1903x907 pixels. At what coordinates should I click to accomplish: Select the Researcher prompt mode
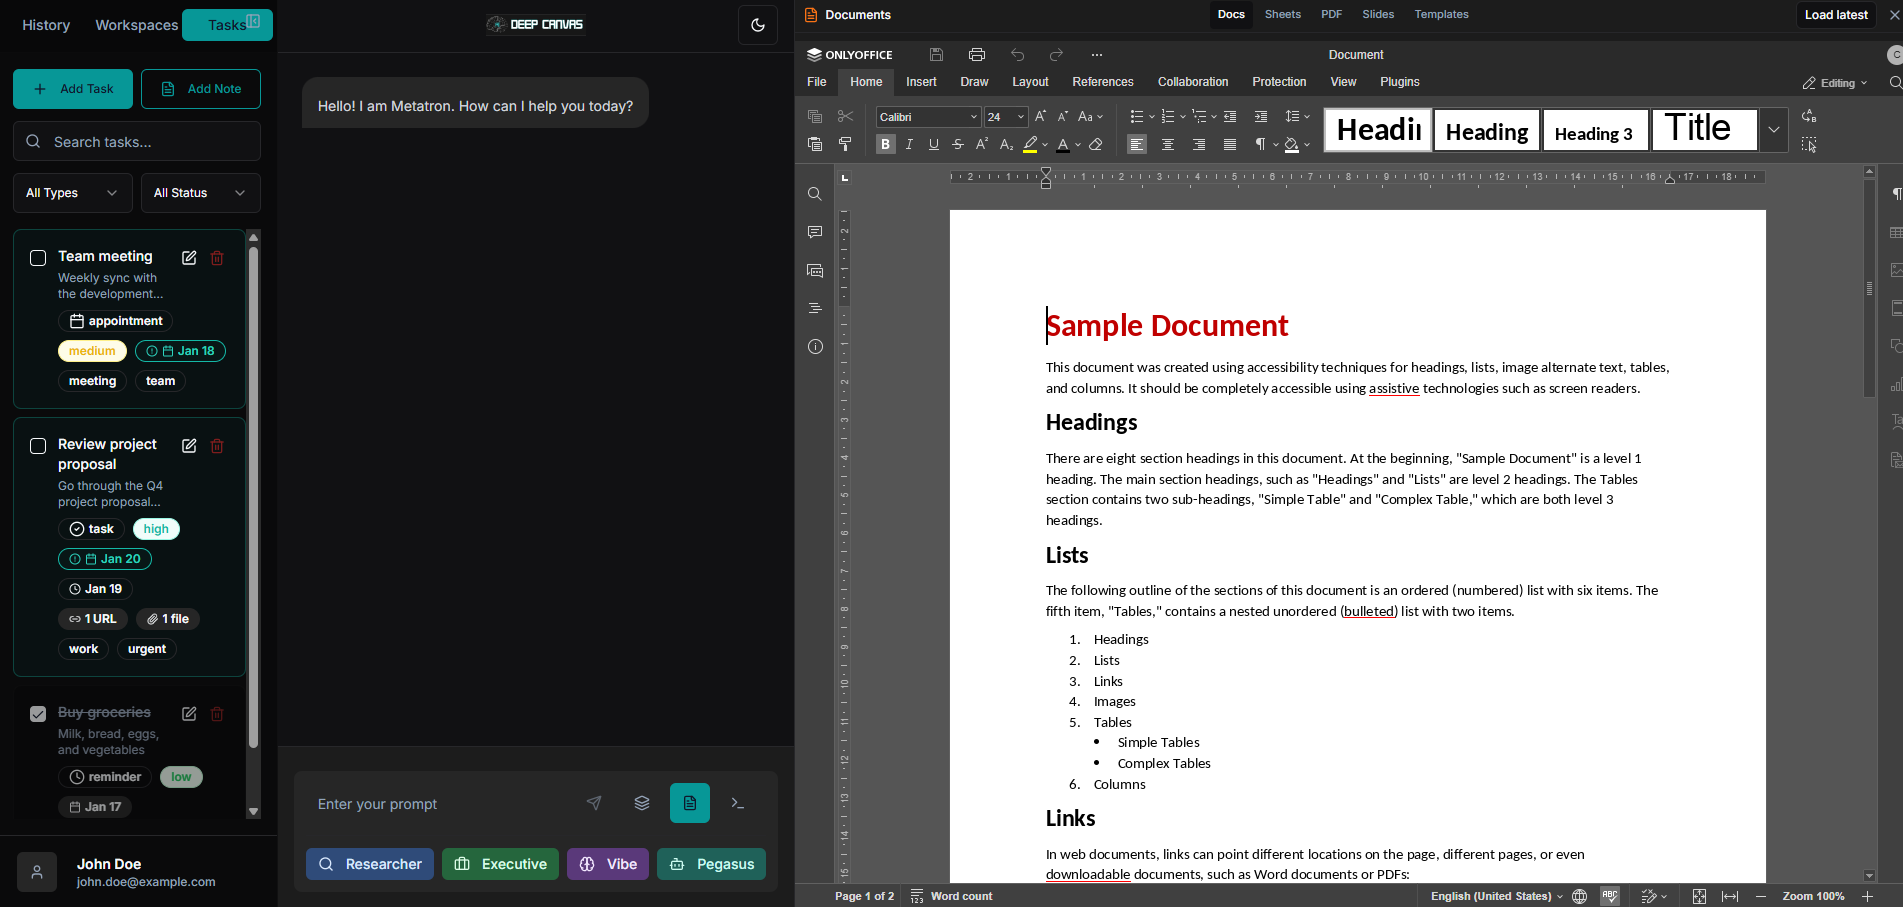click(369, 863)
